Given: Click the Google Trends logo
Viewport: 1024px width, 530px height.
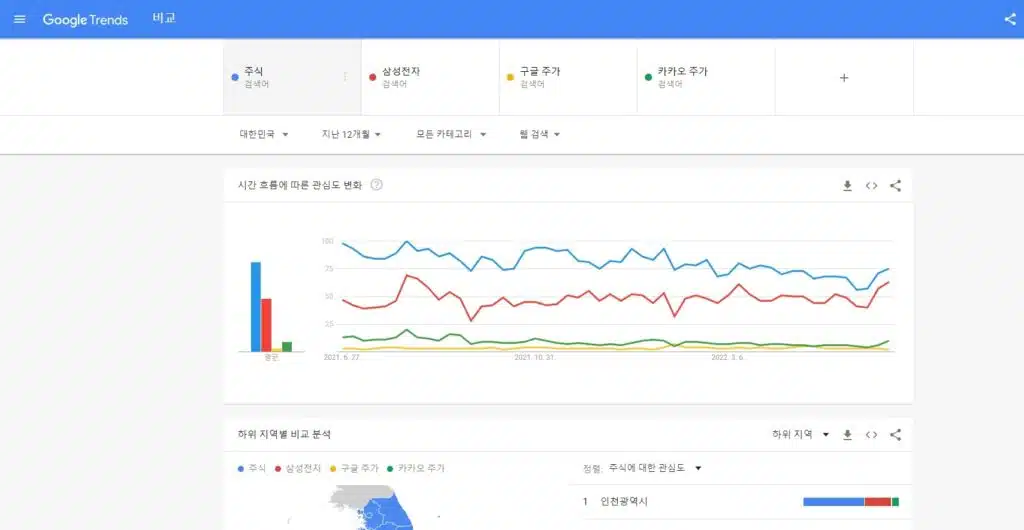Looking at the screenshot, I should pyautogui.click(x=85, y=20).
